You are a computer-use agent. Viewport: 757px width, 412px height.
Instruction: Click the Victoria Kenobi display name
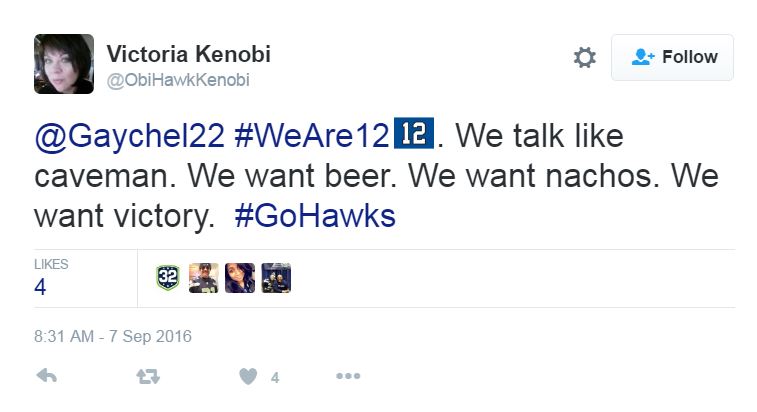click(x=188, y=54)
